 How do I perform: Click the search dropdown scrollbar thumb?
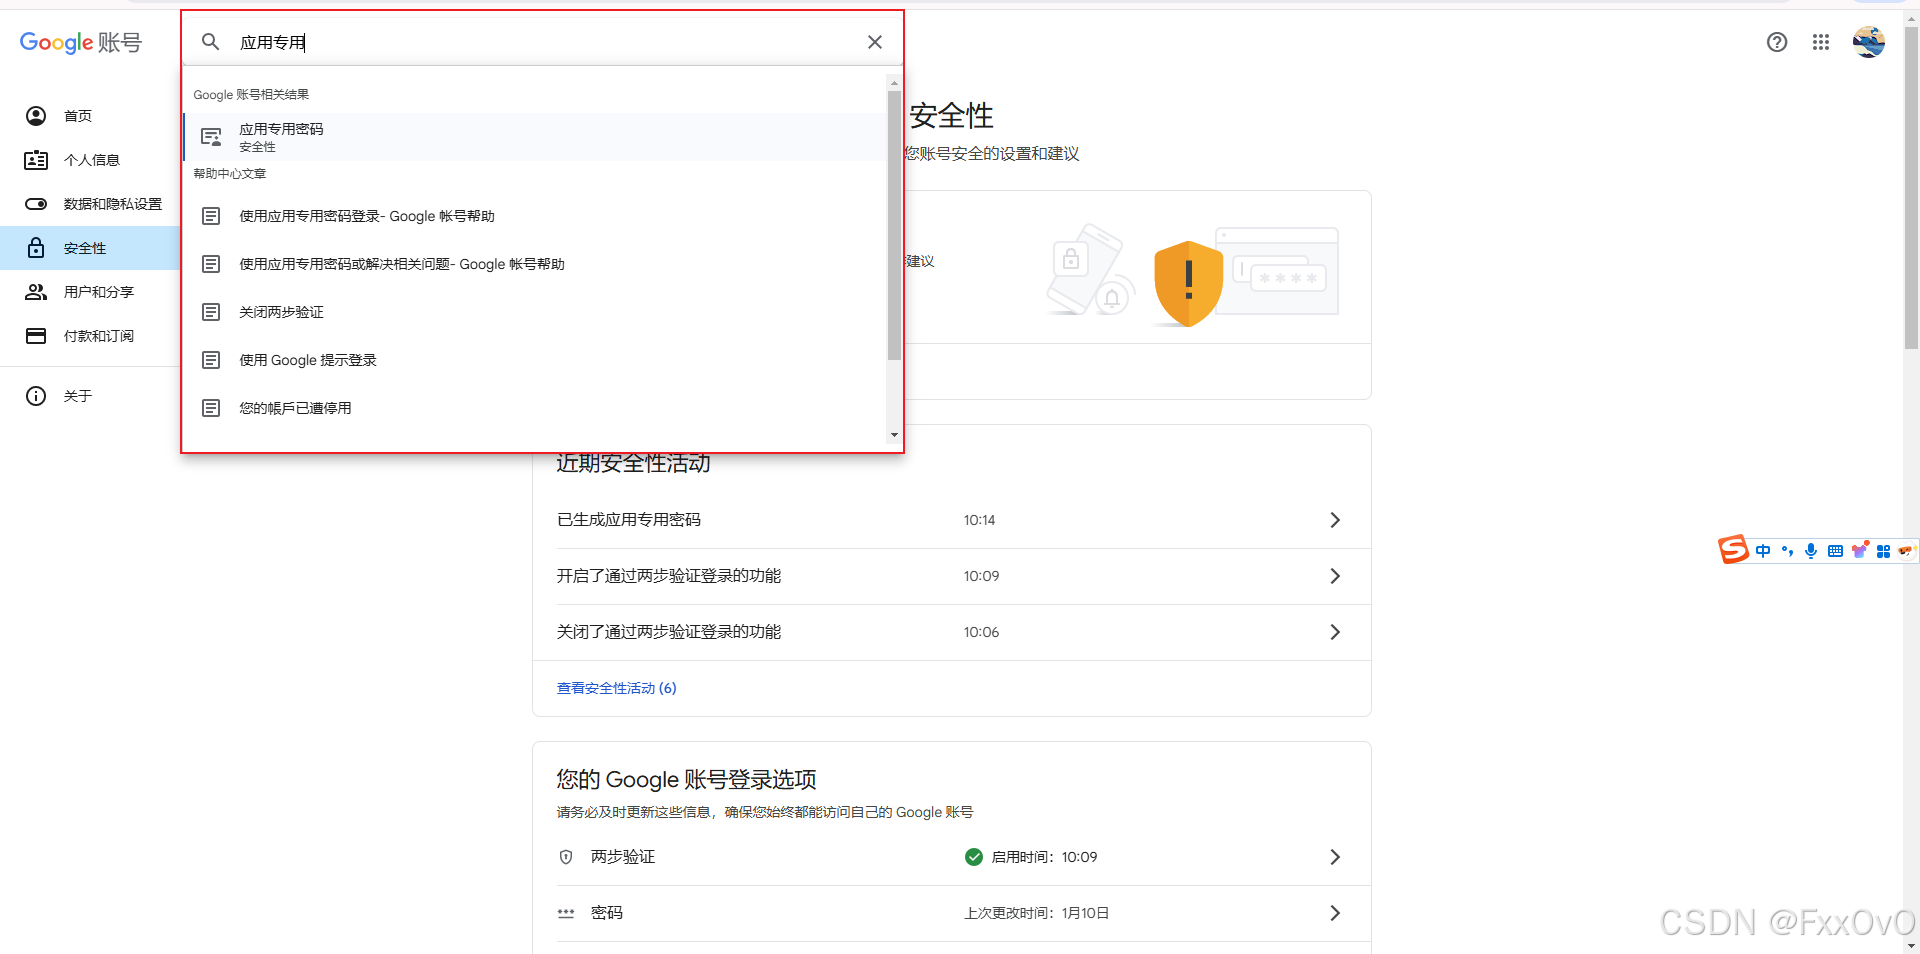(x=894, y=225)
